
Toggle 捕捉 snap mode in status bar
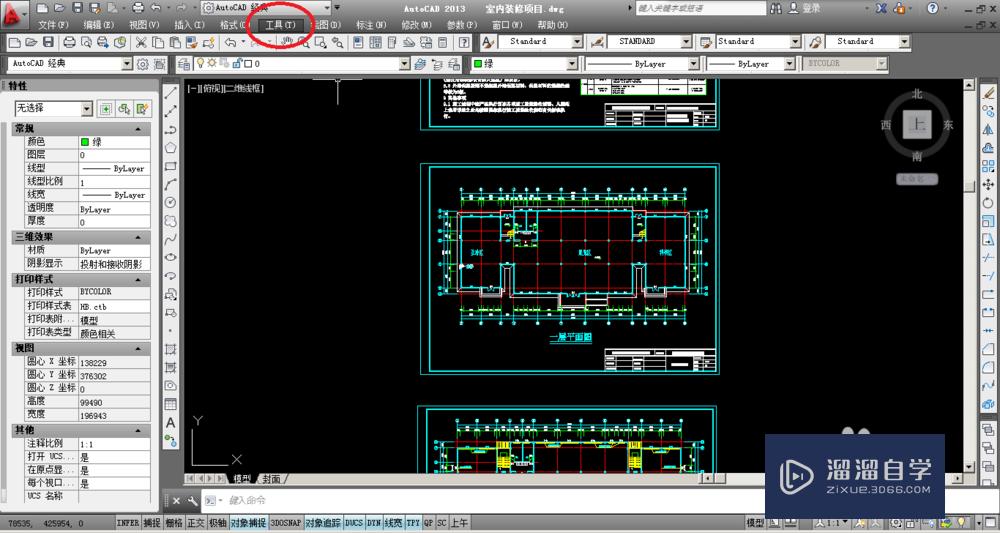pyautogui.click(x=152, y=523)
